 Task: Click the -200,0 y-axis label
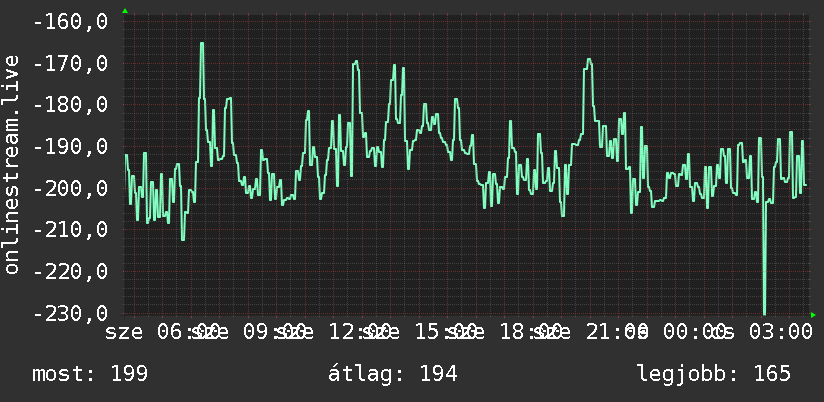[x=70, y=188]
